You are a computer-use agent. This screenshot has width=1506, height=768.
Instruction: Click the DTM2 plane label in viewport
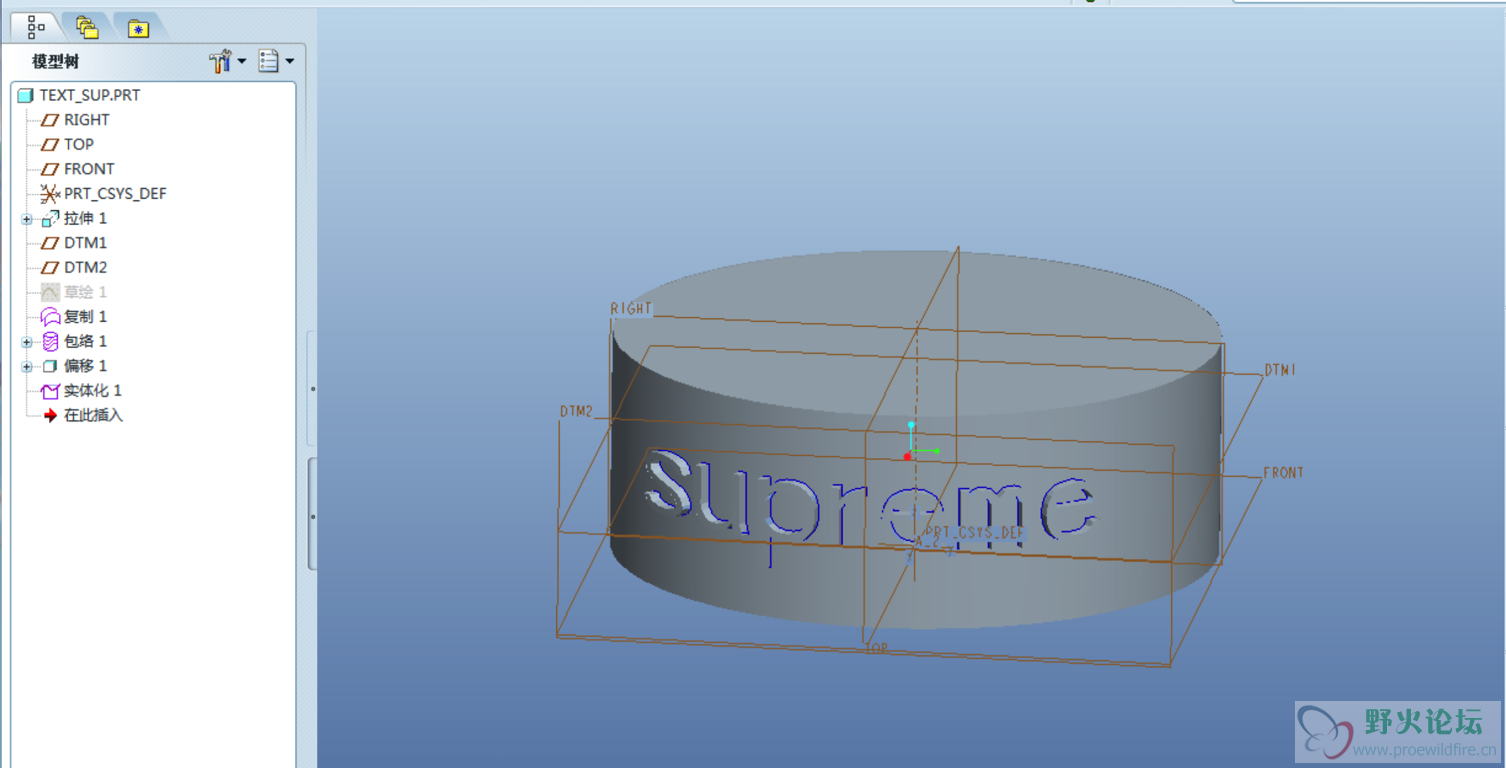click(576, 411)
